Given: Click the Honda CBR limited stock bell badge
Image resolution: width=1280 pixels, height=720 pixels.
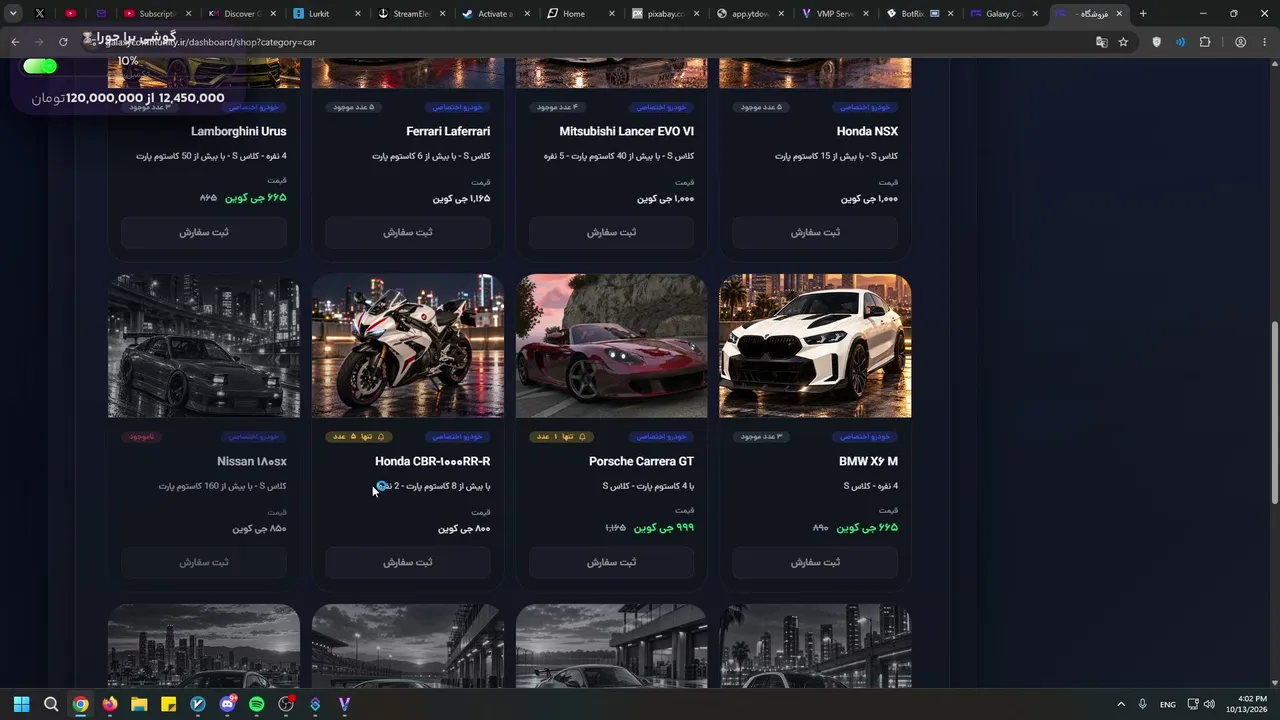Looking at the screenshot, I should click(358, 436).
